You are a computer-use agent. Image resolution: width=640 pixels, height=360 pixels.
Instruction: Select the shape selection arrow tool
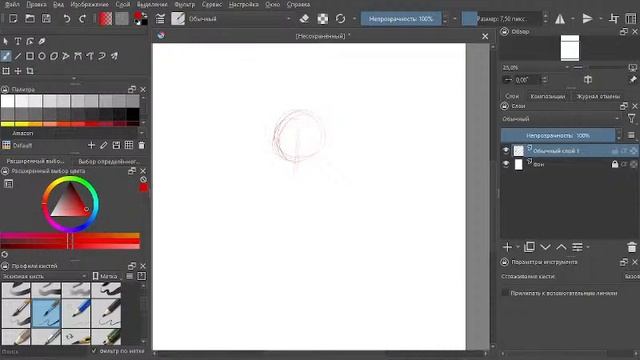[x=6, y=41]
